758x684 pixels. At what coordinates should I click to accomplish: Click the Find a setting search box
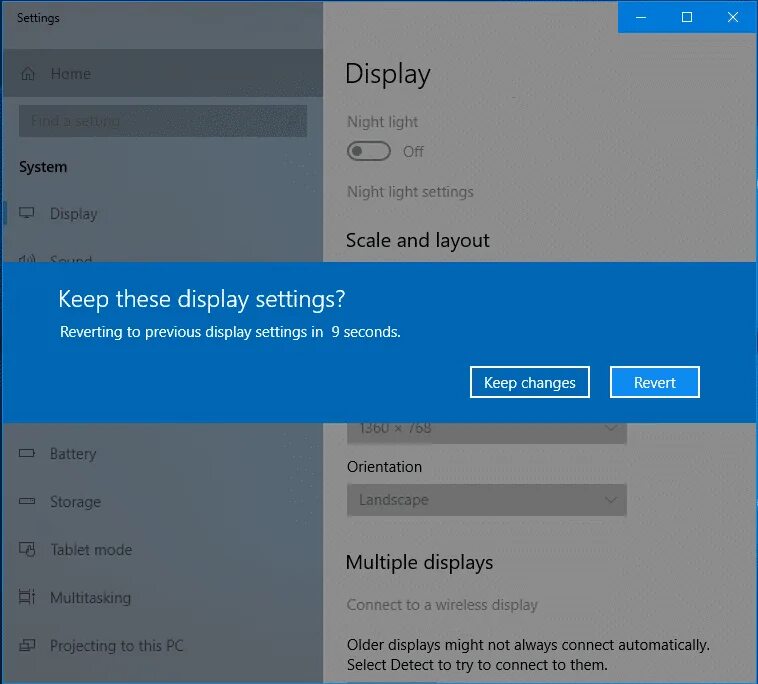(x=163, y=121)
